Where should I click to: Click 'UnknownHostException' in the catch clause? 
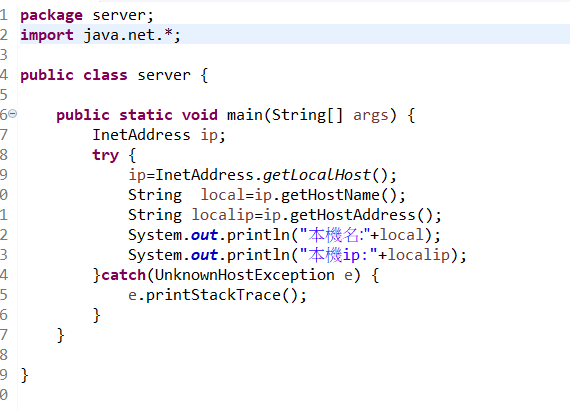pyautogui.click(x=245, y=275)
